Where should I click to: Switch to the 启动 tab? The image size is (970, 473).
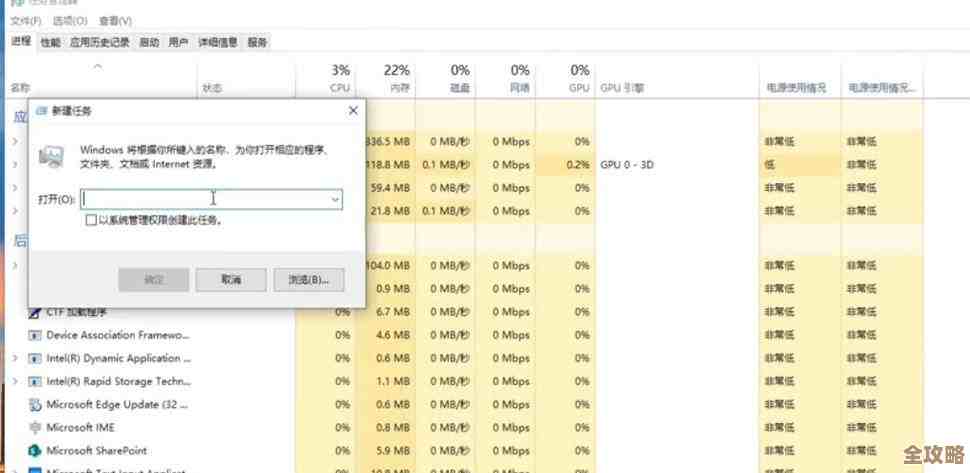click(149, 43)
